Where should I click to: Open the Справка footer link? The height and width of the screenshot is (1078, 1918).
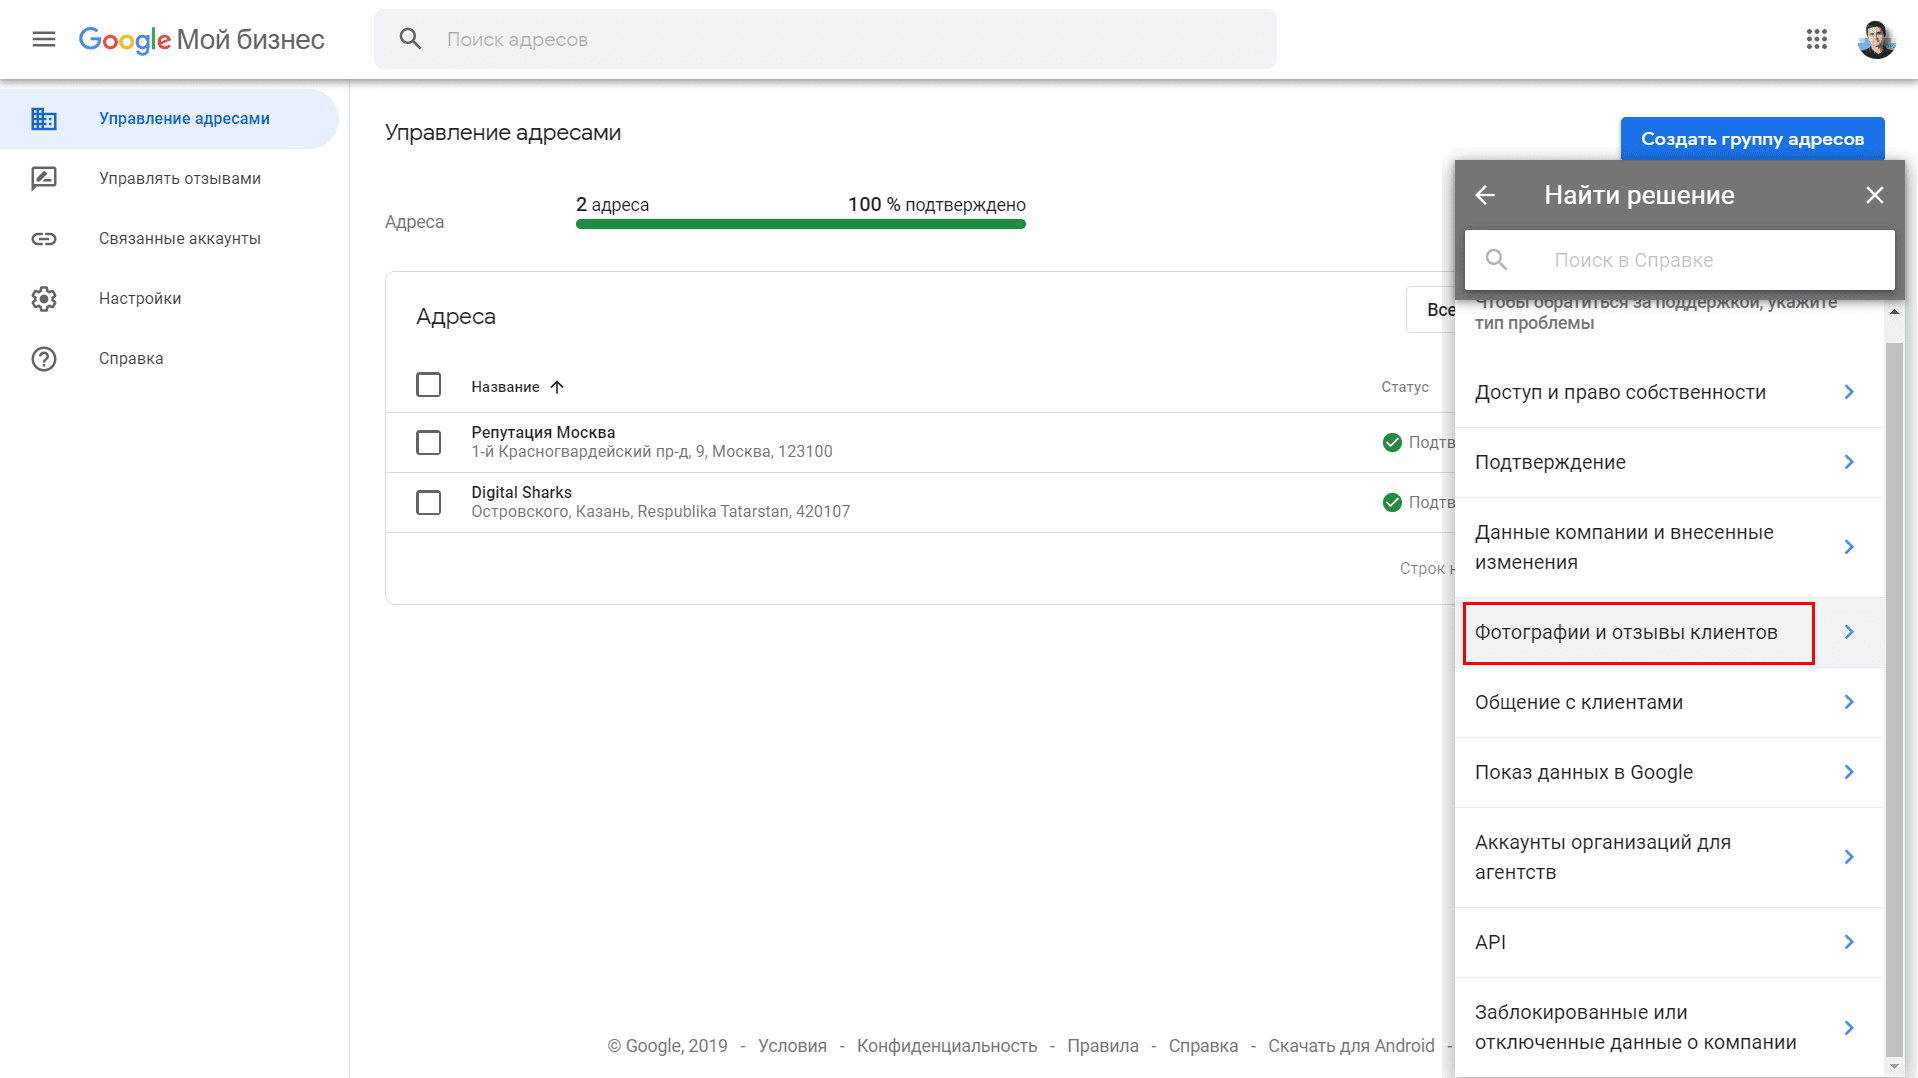(1203, 1046)
